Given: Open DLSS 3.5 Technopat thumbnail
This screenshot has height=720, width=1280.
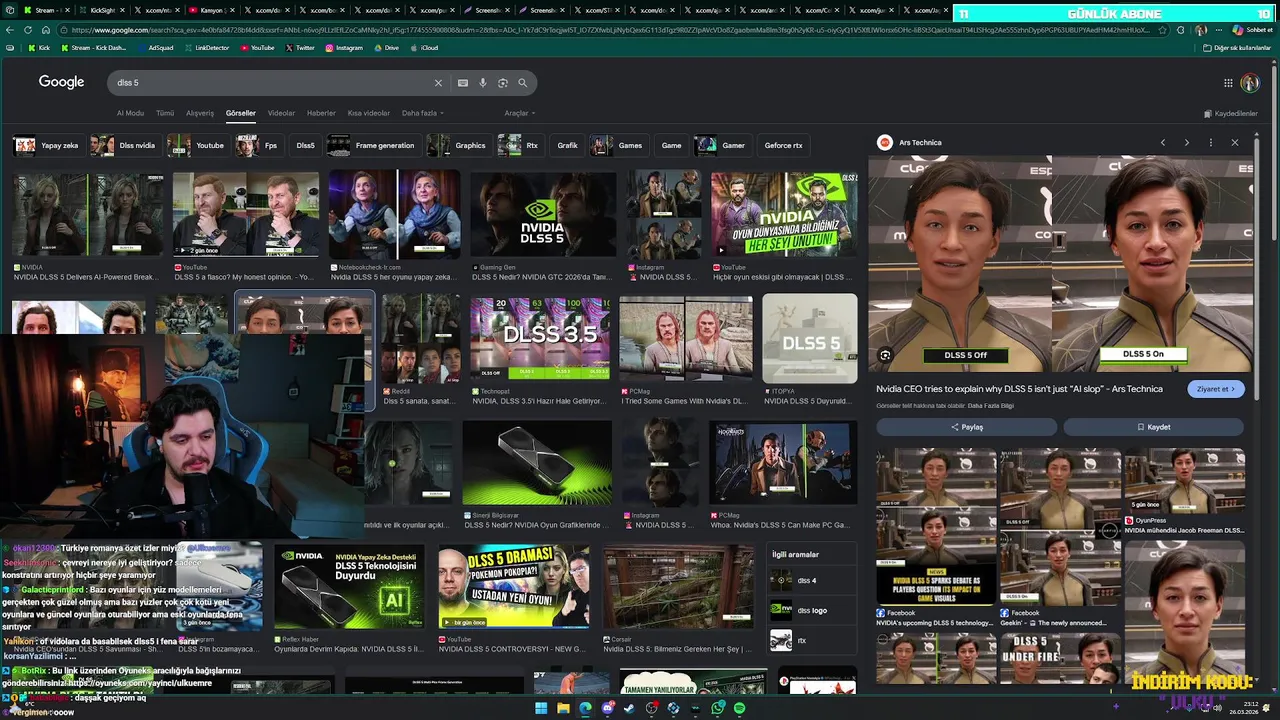Looking at the screenshot, I should tap(540, 338).
